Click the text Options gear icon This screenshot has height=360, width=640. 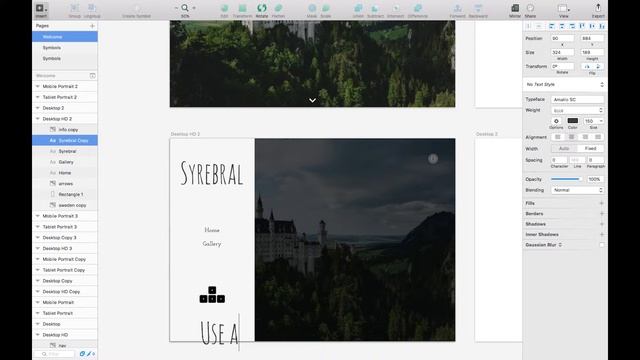pyautogui.click(x=556, y=121)
